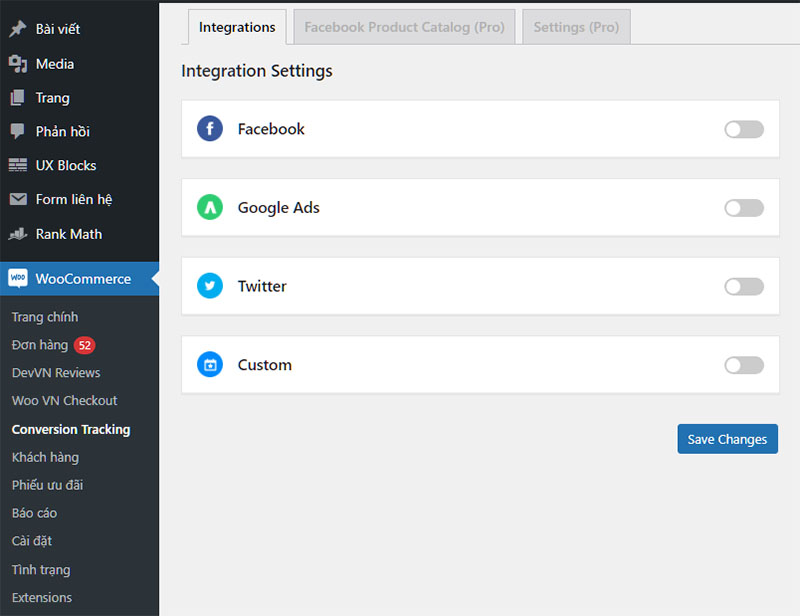The height and width of the screenshot is (616, 800).
Task: Click the red 52 orders badge
Action: click(x=85, y=346)
